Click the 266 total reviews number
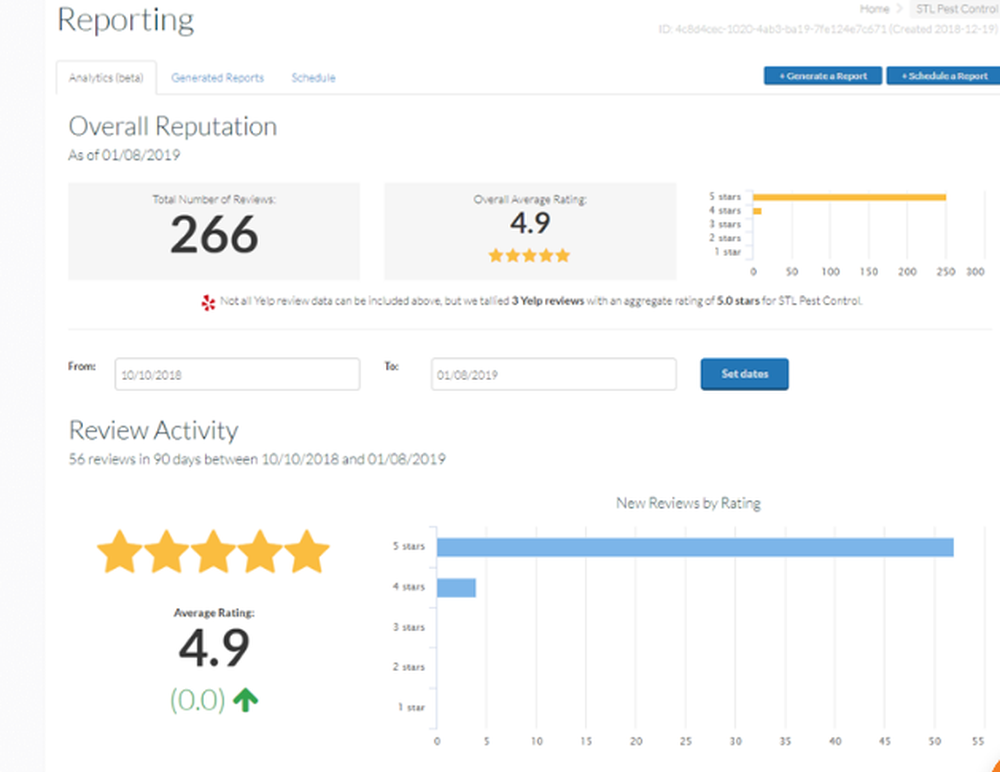Image resolution: width=1000 pixels, height=772 pixels. 214,236
